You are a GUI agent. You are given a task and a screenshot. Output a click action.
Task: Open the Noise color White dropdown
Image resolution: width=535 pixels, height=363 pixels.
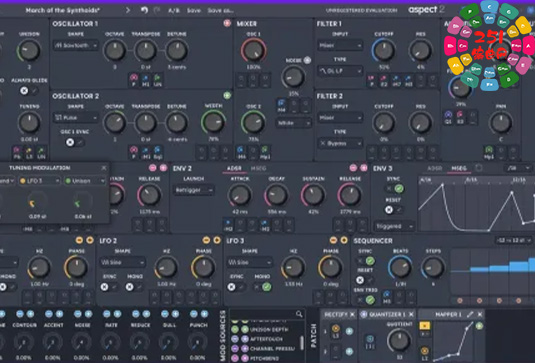point(293,123)
